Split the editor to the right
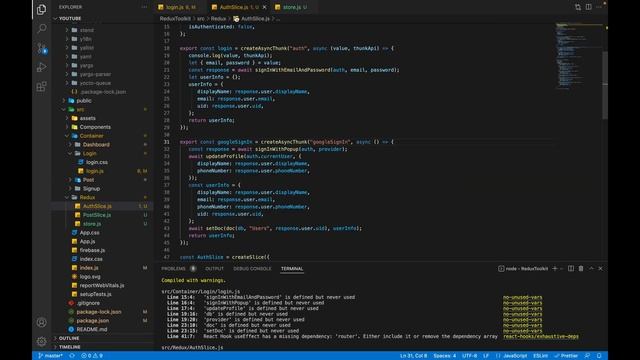The width and height of the screenshot is (640, 360). point(589,7)
